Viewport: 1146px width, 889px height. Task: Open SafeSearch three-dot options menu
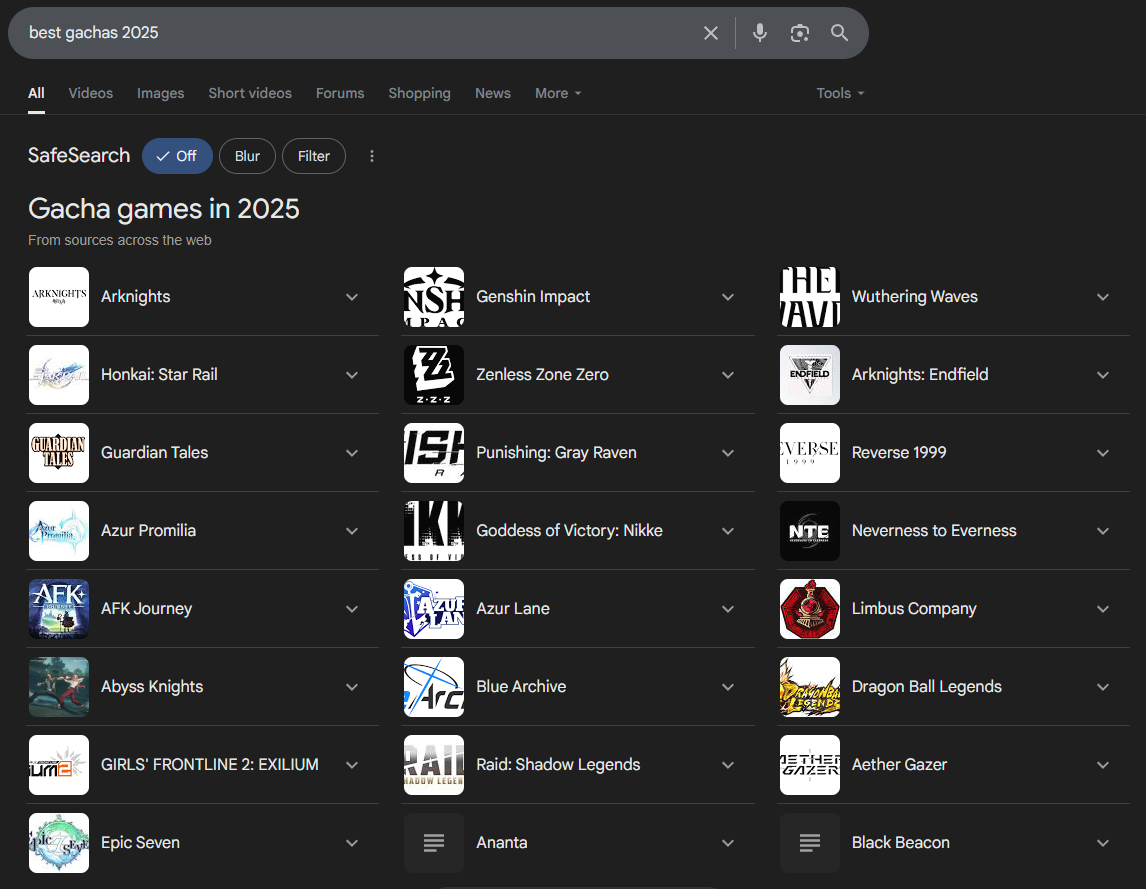[x=371, y=156]
